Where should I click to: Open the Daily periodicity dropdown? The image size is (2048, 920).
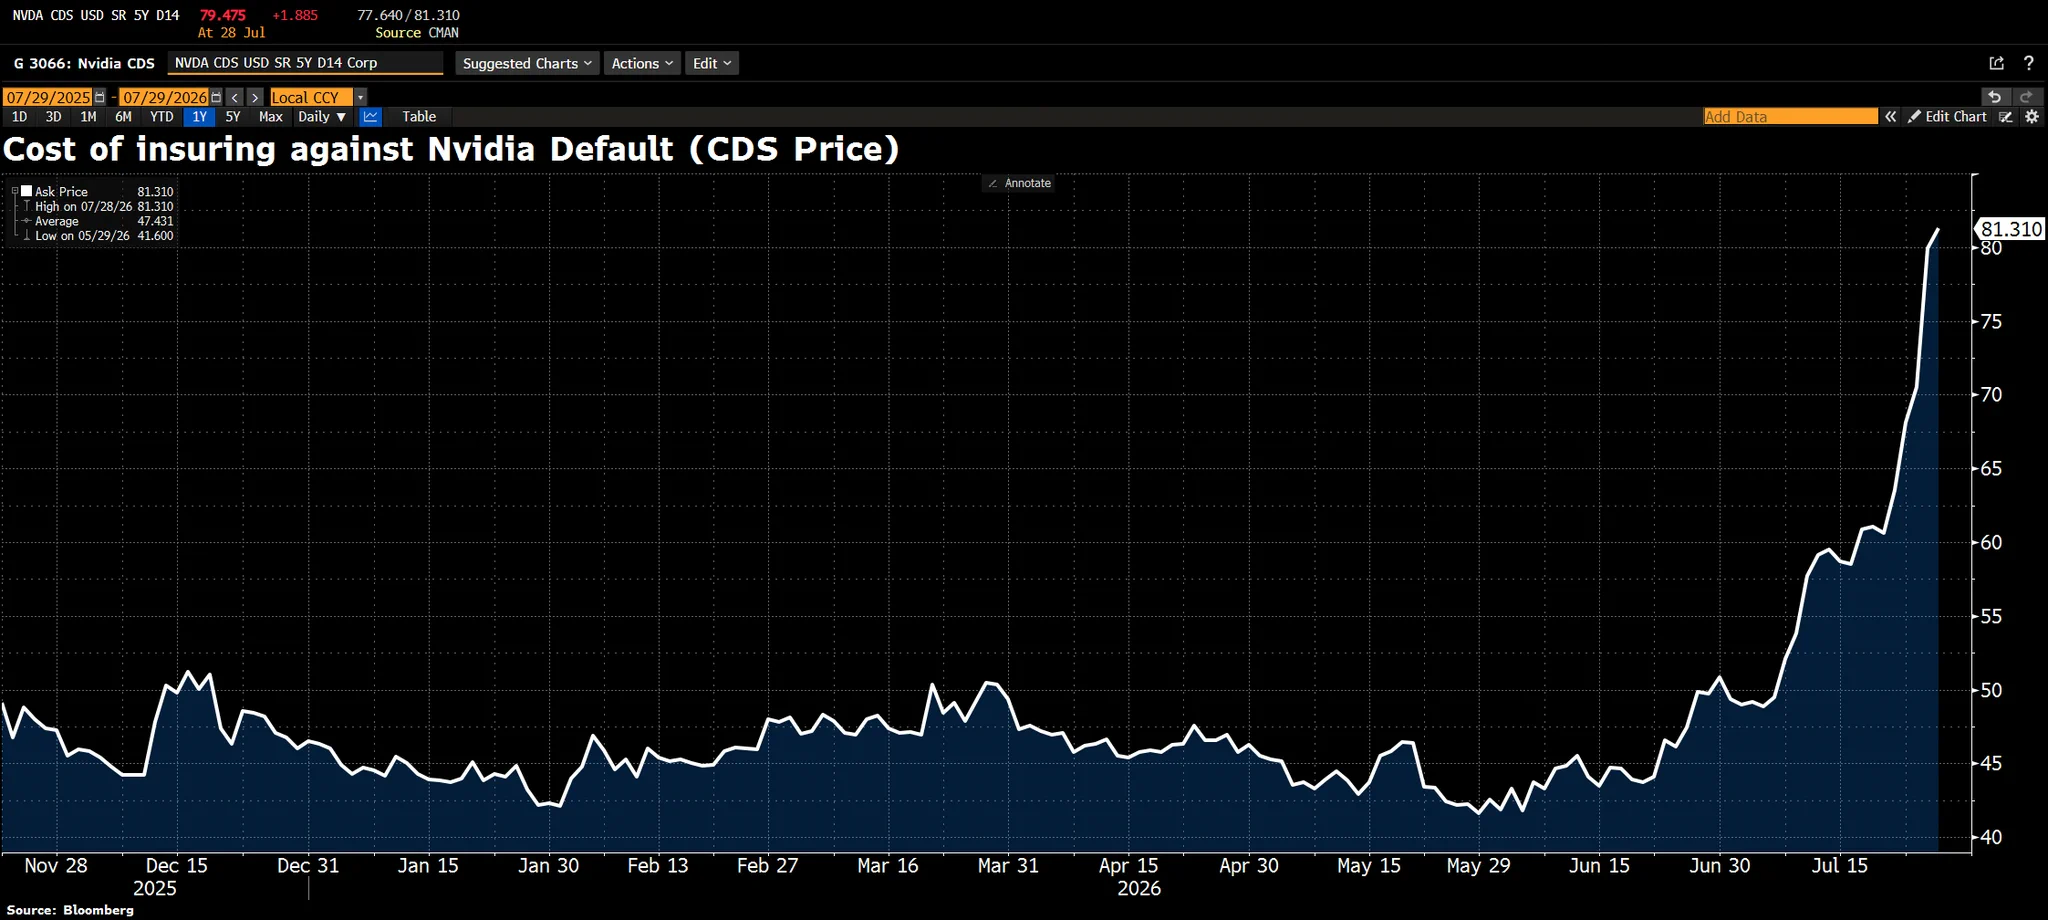click(322, 117)
